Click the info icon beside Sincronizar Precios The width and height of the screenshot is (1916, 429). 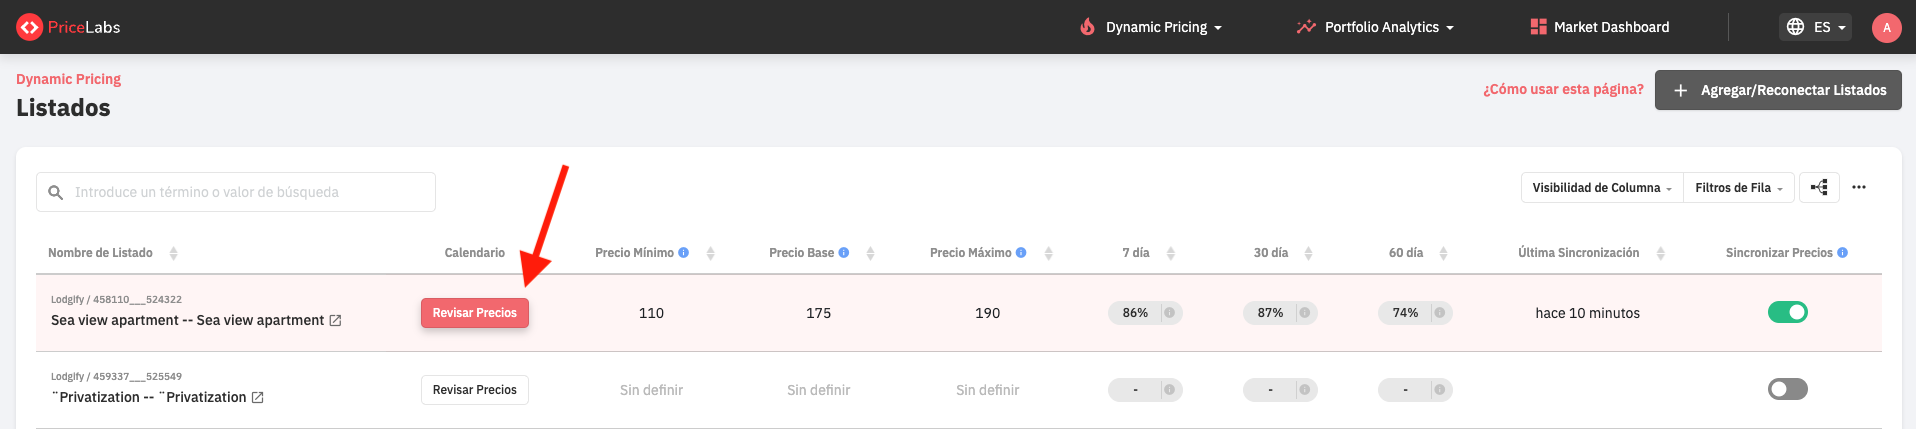1843,253
